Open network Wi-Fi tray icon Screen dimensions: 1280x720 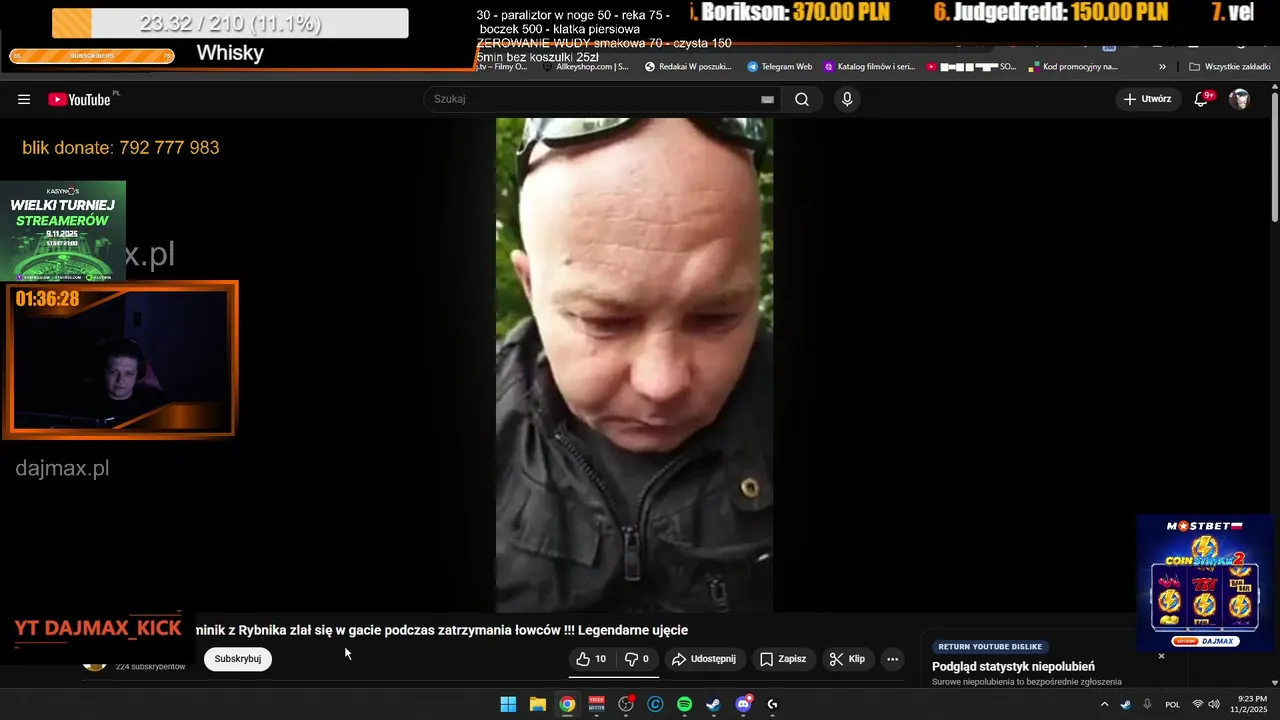pos(1198,704)
